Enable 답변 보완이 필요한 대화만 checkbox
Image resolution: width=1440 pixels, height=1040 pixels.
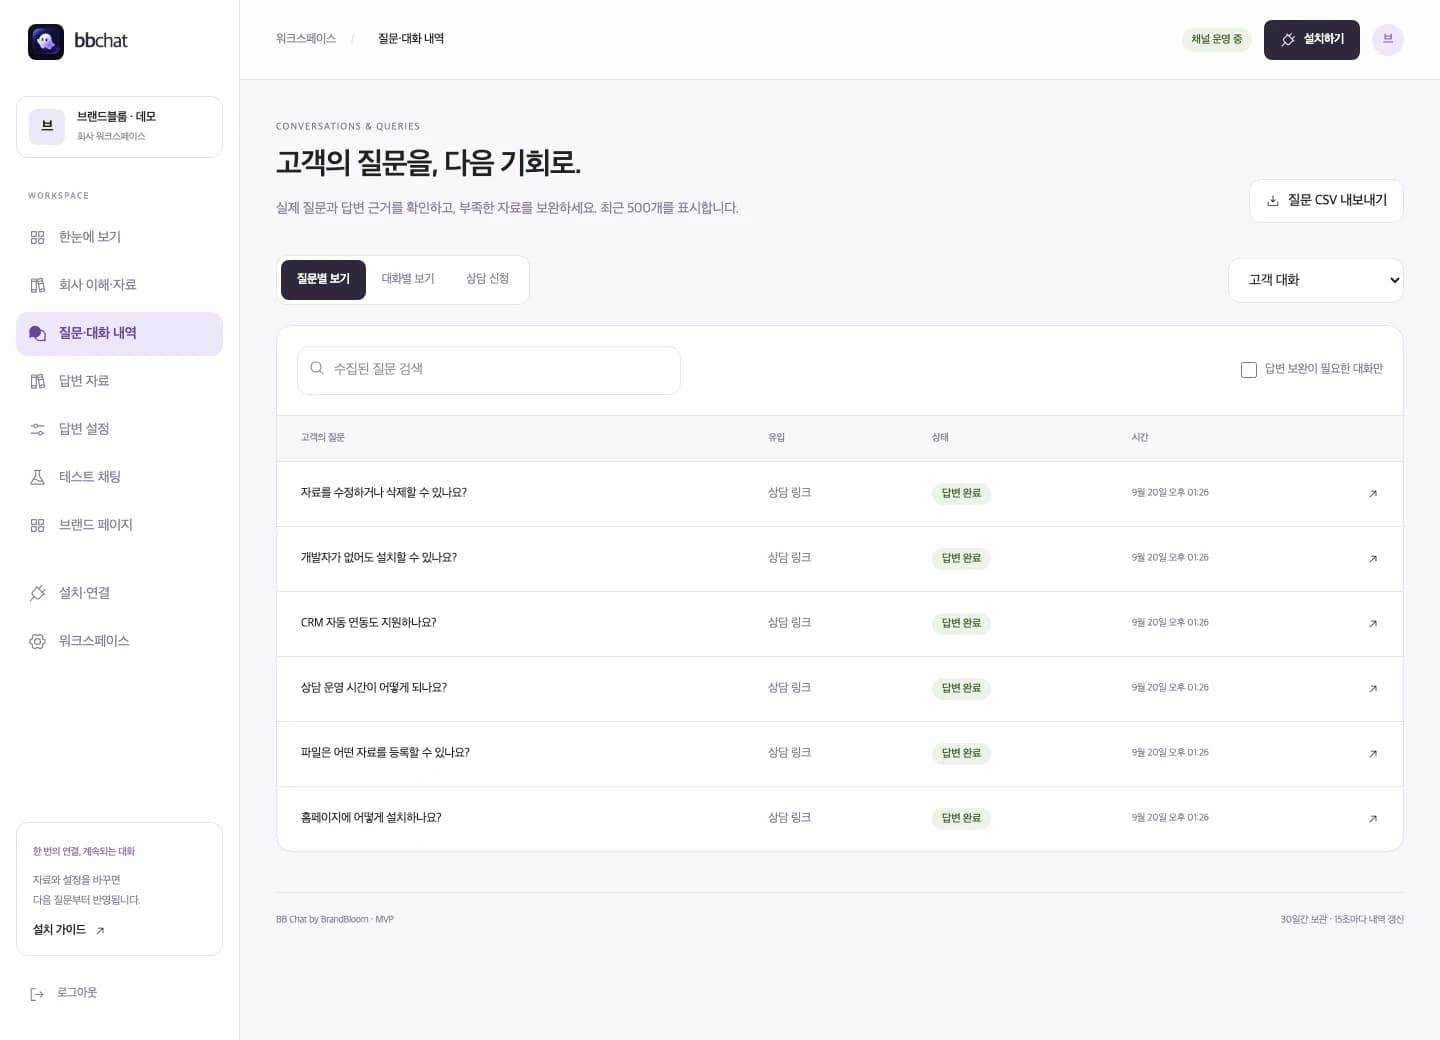pyautogui.click(x=1249, y=370)
